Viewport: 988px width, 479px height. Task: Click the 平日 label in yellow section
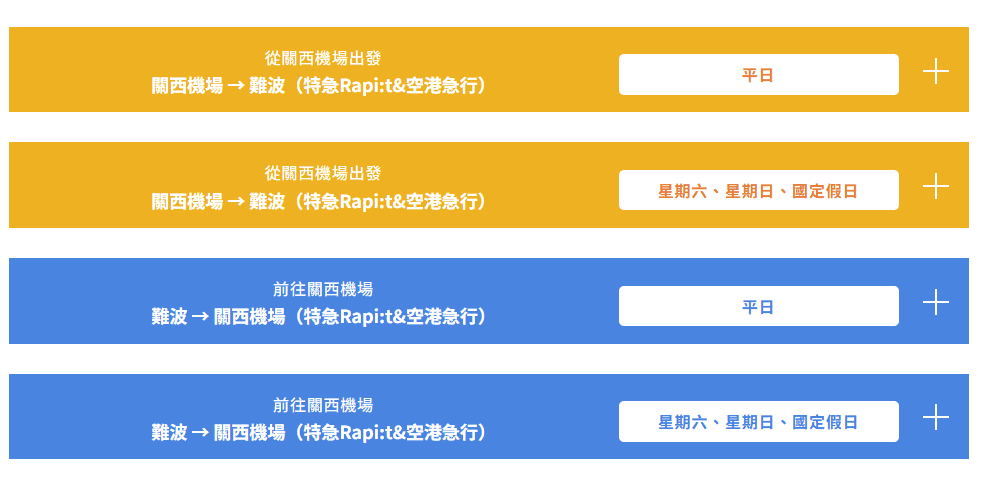click(758, 75)
